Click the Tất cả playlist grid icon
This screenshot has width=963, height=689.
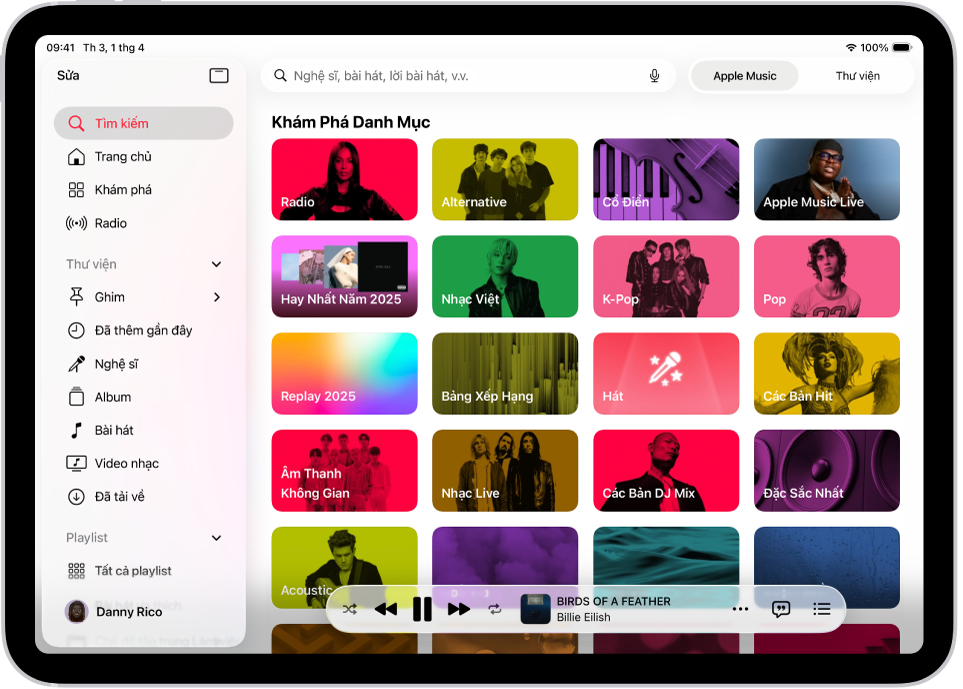pyautogui.click(x=76, y=571)
